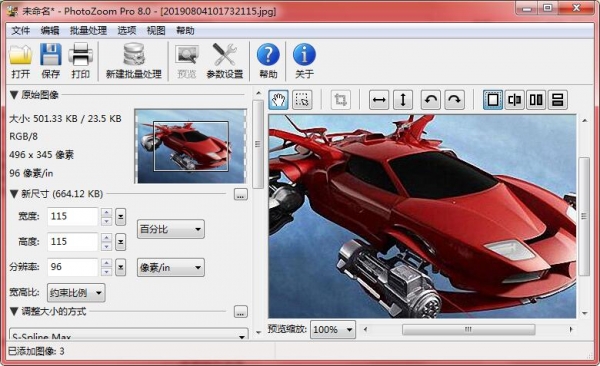Start 新建批量处理 new batch process
Viewport: 600px width, 366px height.
coord(134,61)
